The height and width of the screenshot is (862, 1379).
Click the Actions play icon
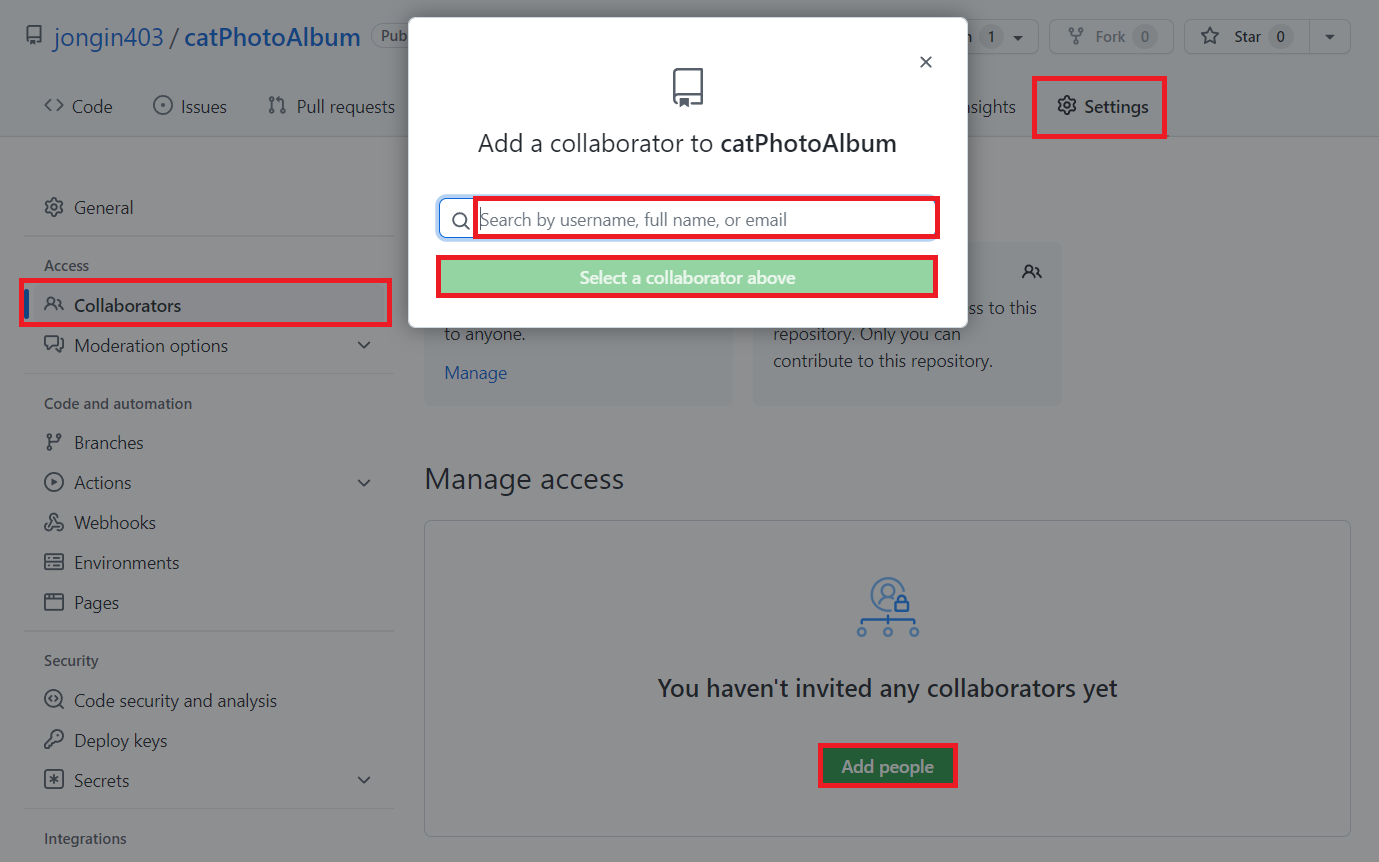[54, 482]
